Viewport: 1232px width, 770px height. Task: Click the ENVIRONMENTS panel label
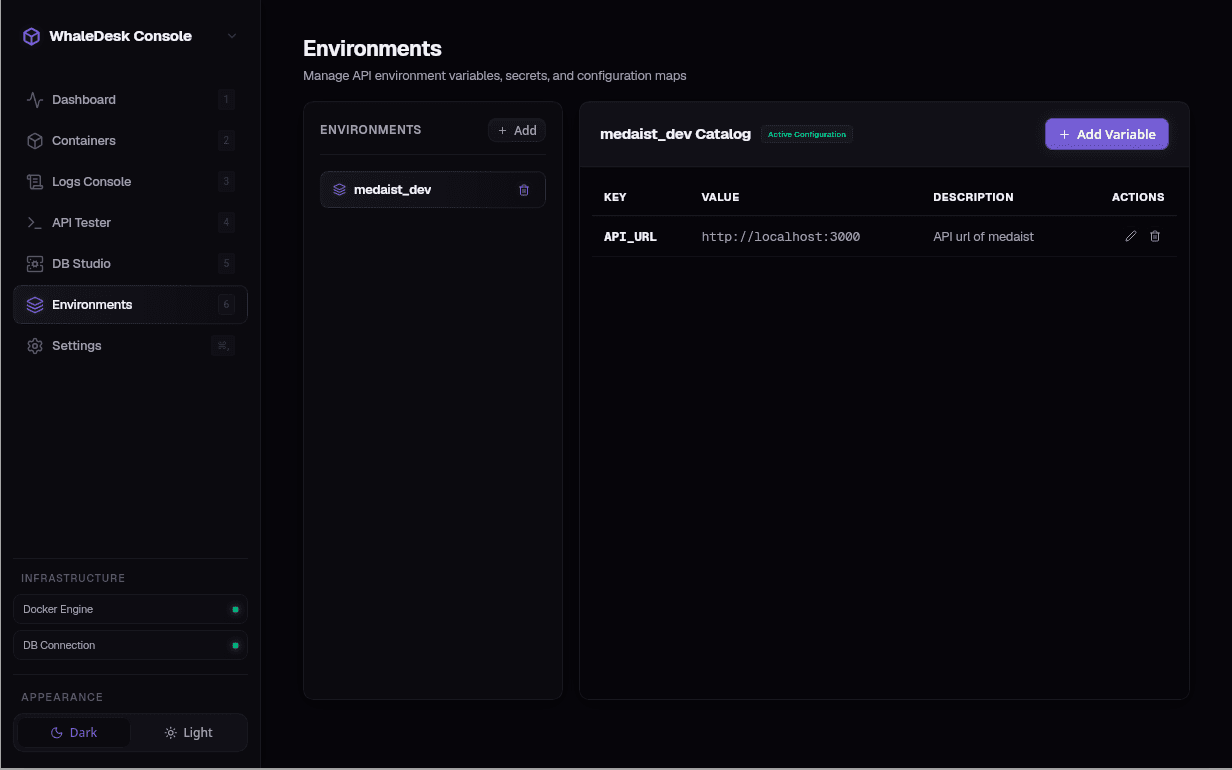point(370,130)
